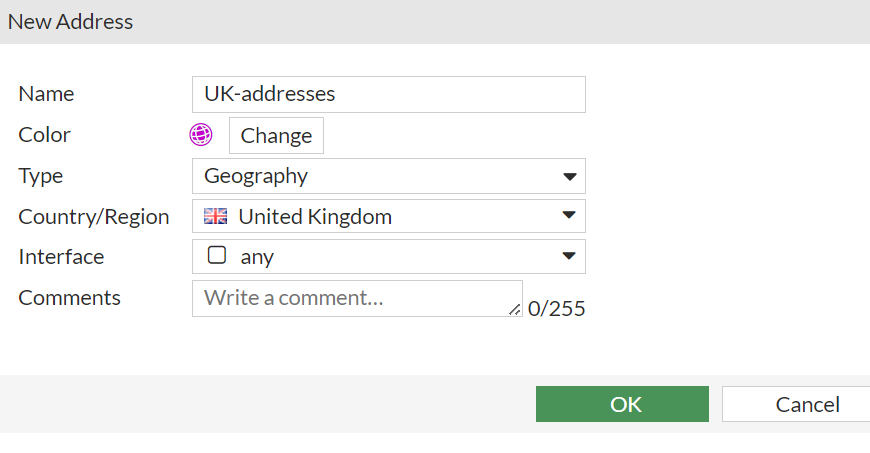Expand the Country/Region dropdown arrow
Image resolution: width=870 pixels, height=453 pixels.
click(569, 216)
